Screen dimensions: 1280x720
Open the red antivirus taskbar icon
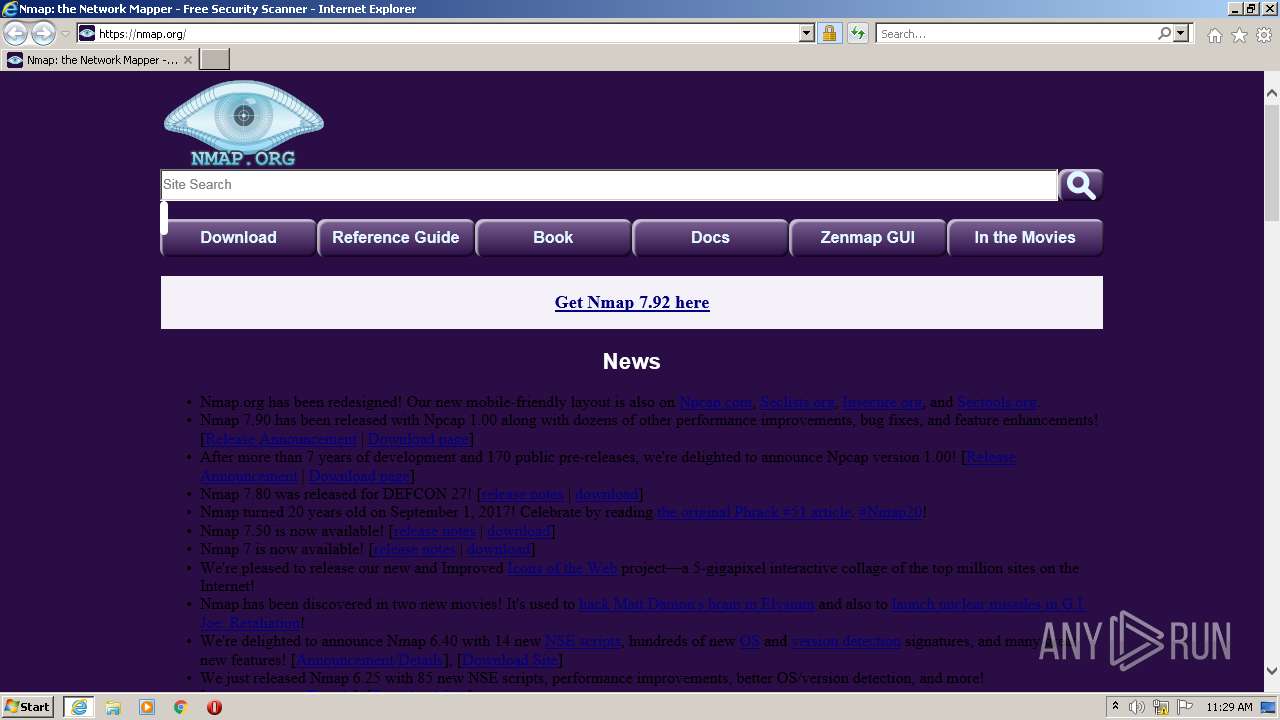pyautogui.click(x=214, y=707)
